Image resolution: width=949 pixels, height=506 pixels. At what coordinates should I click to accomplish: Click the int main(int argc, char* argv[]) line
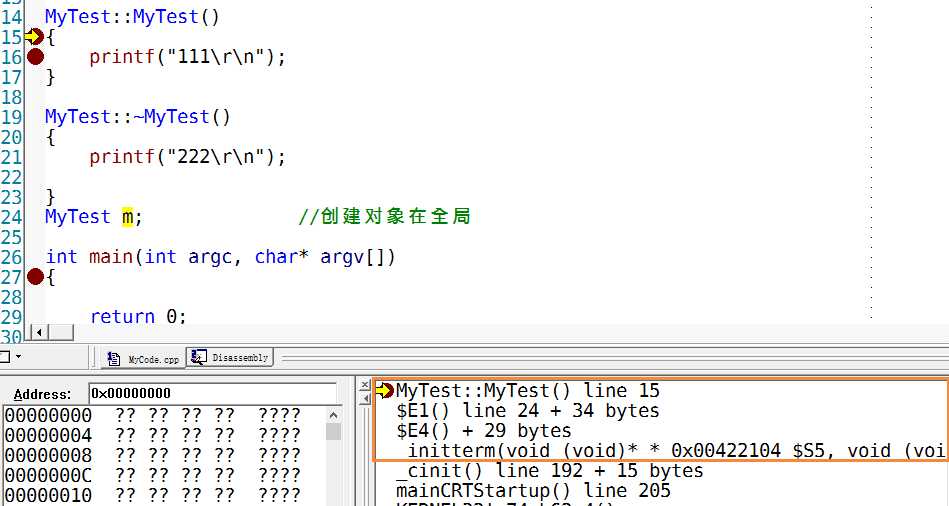click(x=220, y=257)
